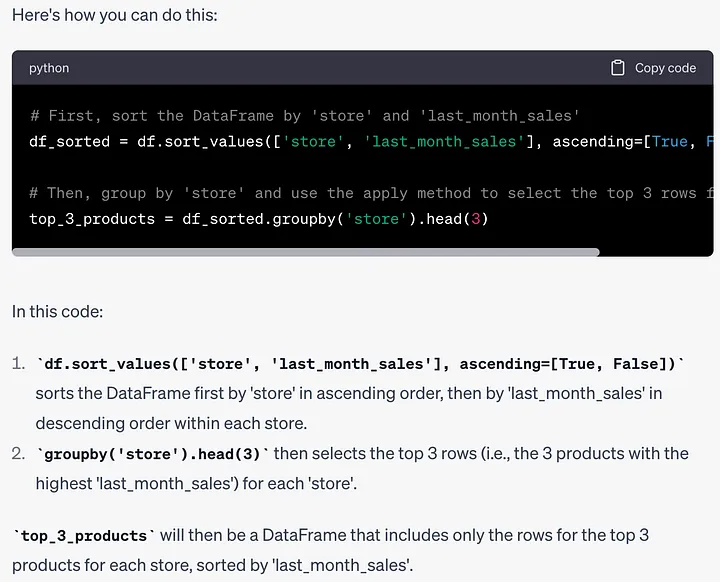Image resolution: width=720 pixels, height=582 pixels.
Task: Click the text 'descending order within each store.'
Action: pos(171,423)
